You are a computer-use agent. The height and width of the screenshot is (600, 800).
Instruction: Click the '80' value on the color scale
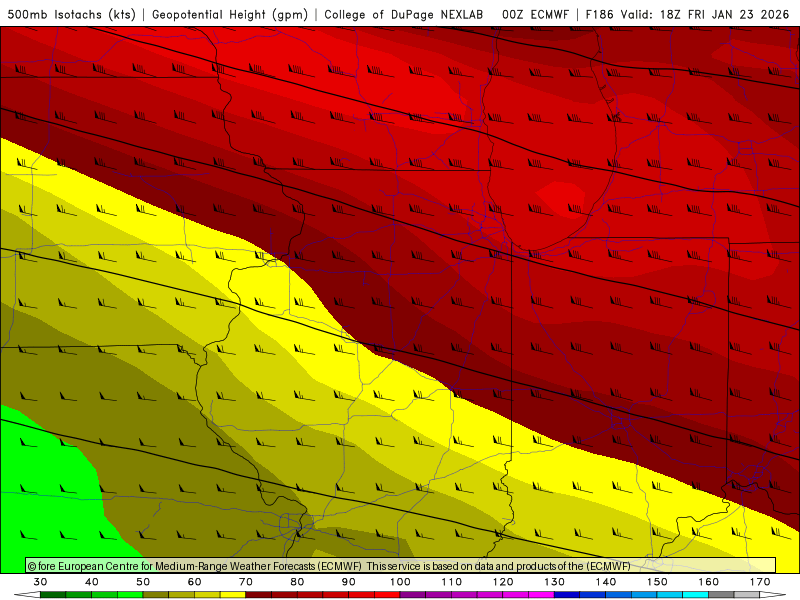point(297,582)
